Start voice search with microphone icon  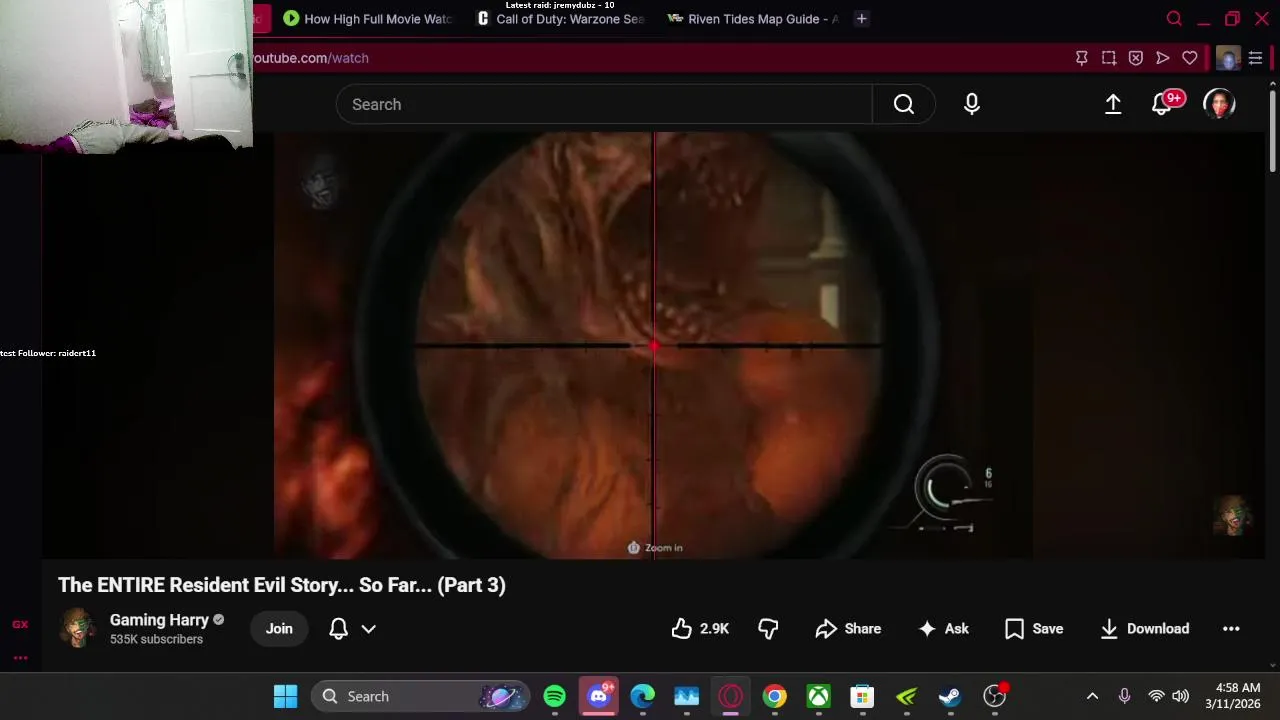point(972,104)
